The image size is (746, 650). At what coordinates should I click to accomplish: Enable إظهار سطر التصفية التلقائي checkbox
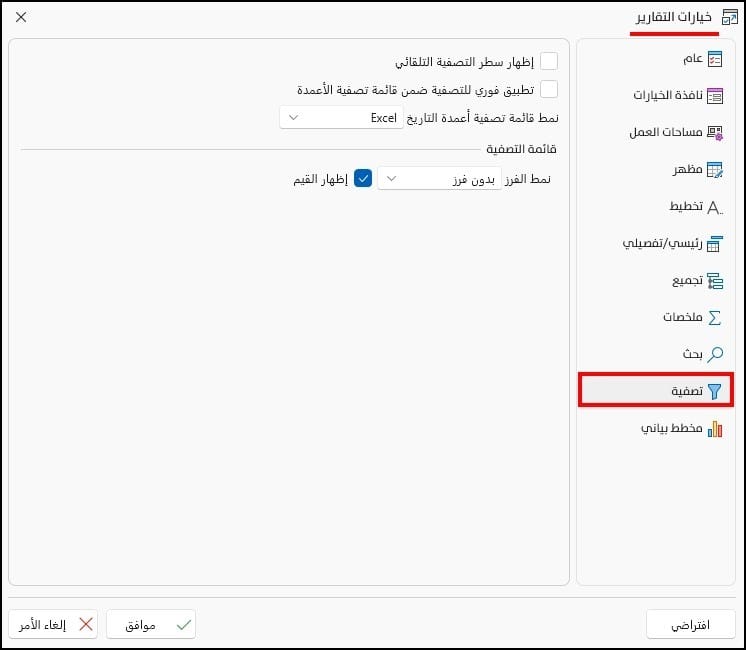pos(549,61)
